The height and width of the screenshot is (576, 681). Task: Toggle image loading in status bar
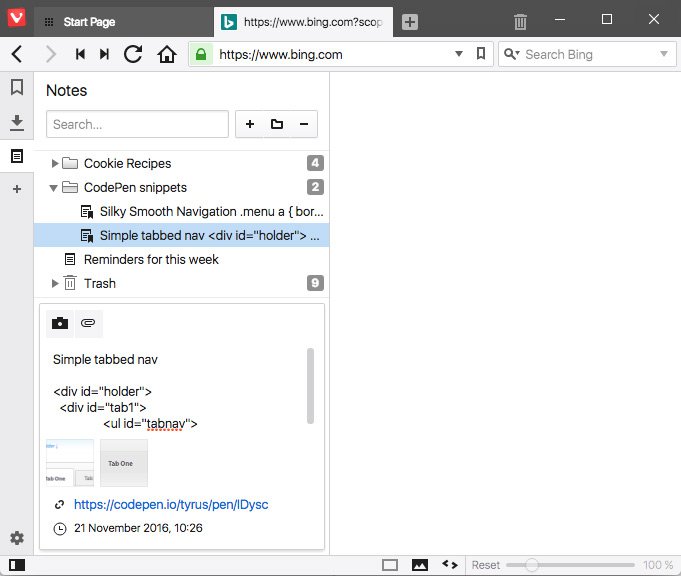pyautogui.click(x=420, y=565)
